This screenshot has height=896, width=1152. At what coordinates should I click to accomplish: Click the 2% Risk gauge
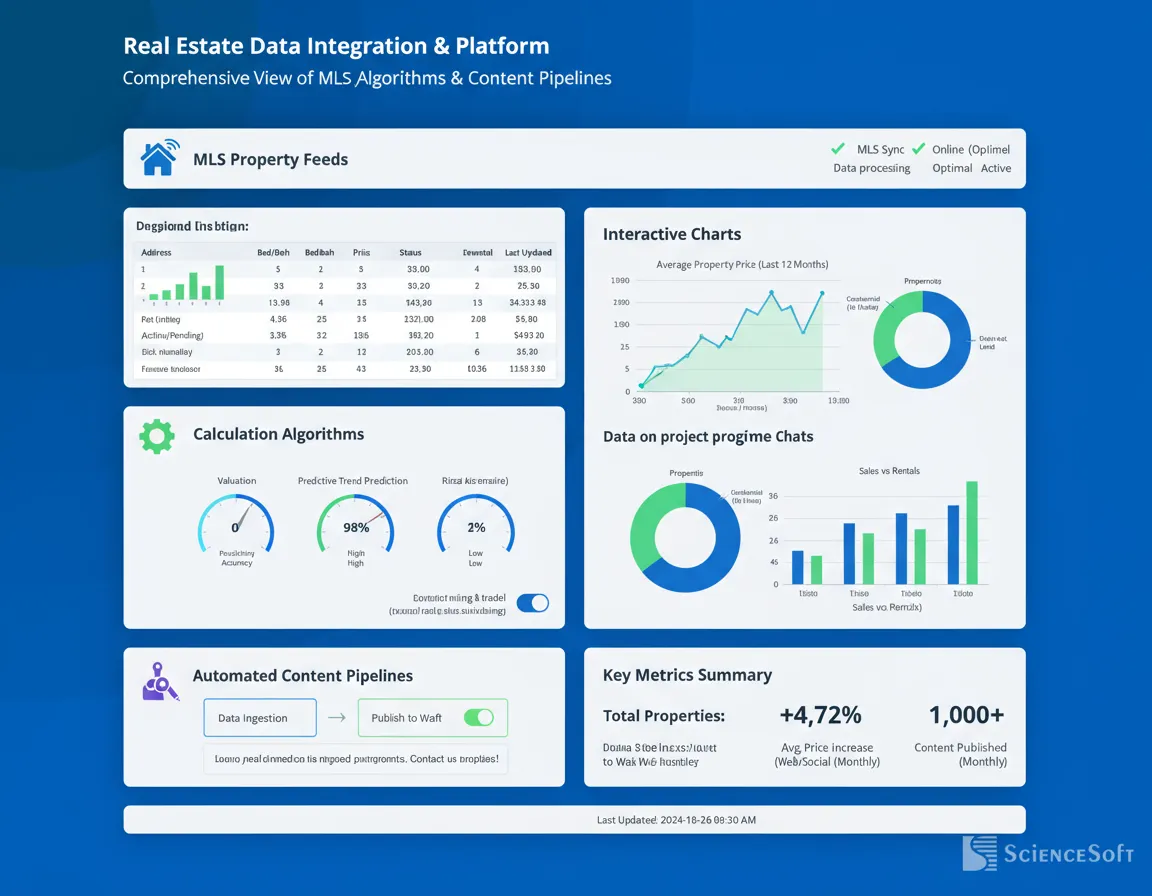475,525
